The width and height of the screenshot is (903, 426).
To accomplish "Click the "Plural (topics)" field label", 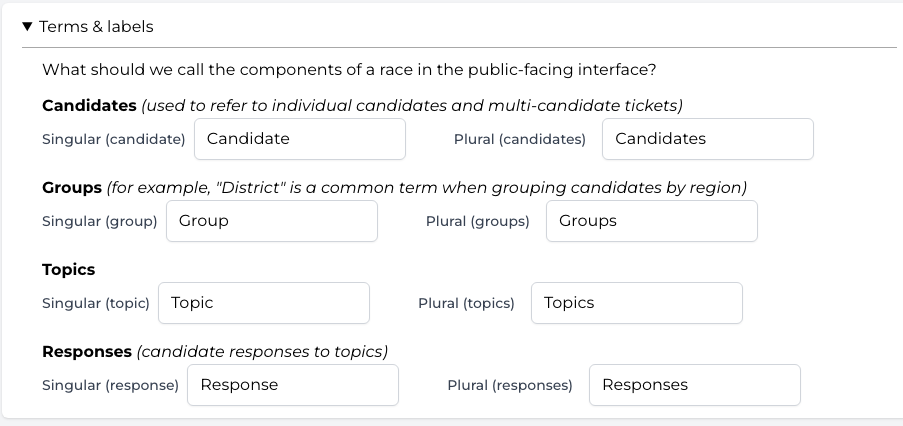I will pos(466,304).
